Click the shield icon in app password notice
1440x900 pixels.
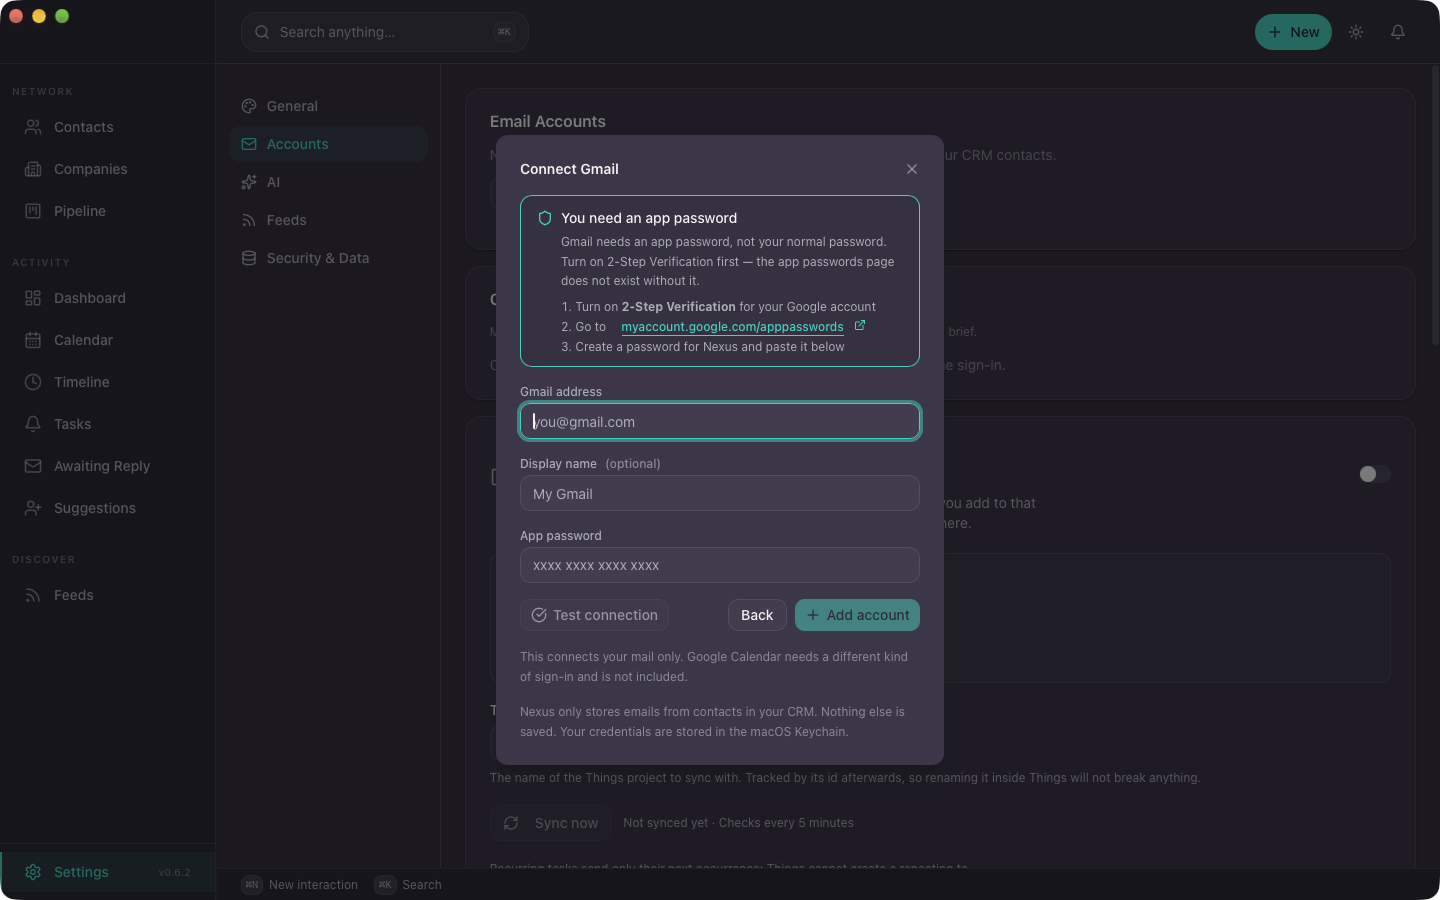coord(545,218)
